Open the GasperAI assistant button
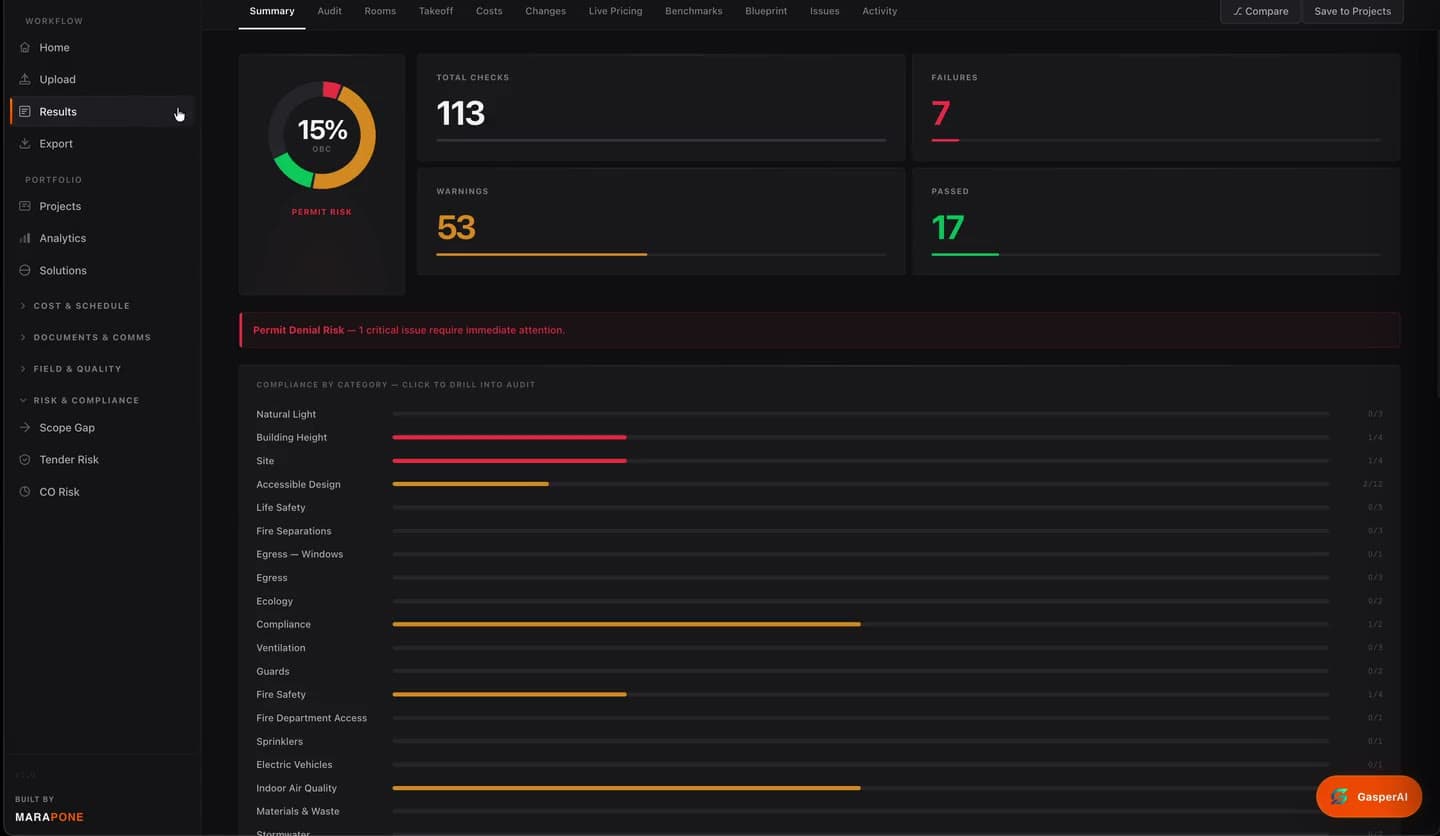 point(1369,796)
